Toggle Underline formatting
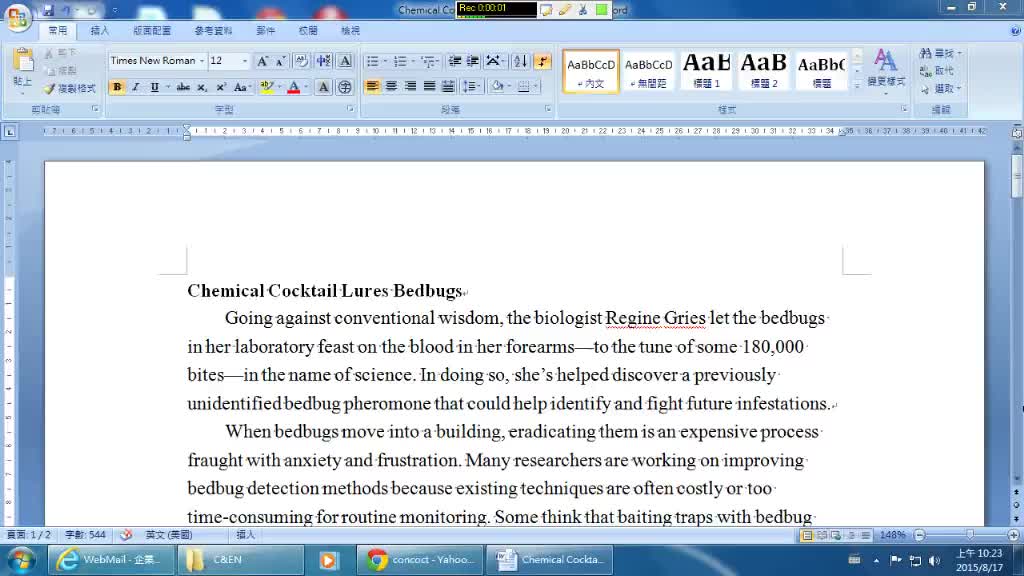Viewport: 1024px width, 576px height. [x=155, y=87]
